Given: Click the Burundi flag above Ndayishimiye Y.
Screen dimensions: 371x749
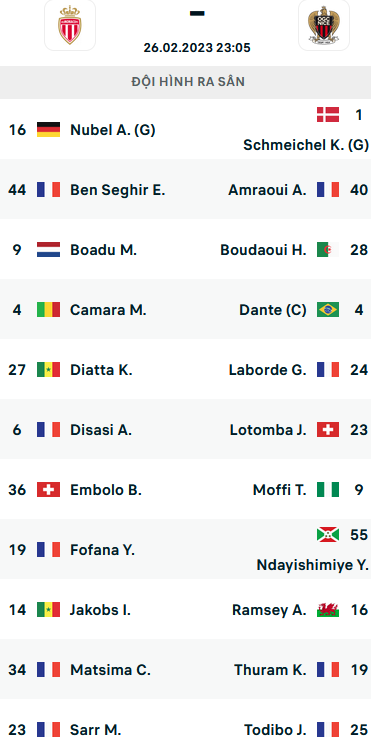Looking at the screenshot, I should (x=328, y=534).
